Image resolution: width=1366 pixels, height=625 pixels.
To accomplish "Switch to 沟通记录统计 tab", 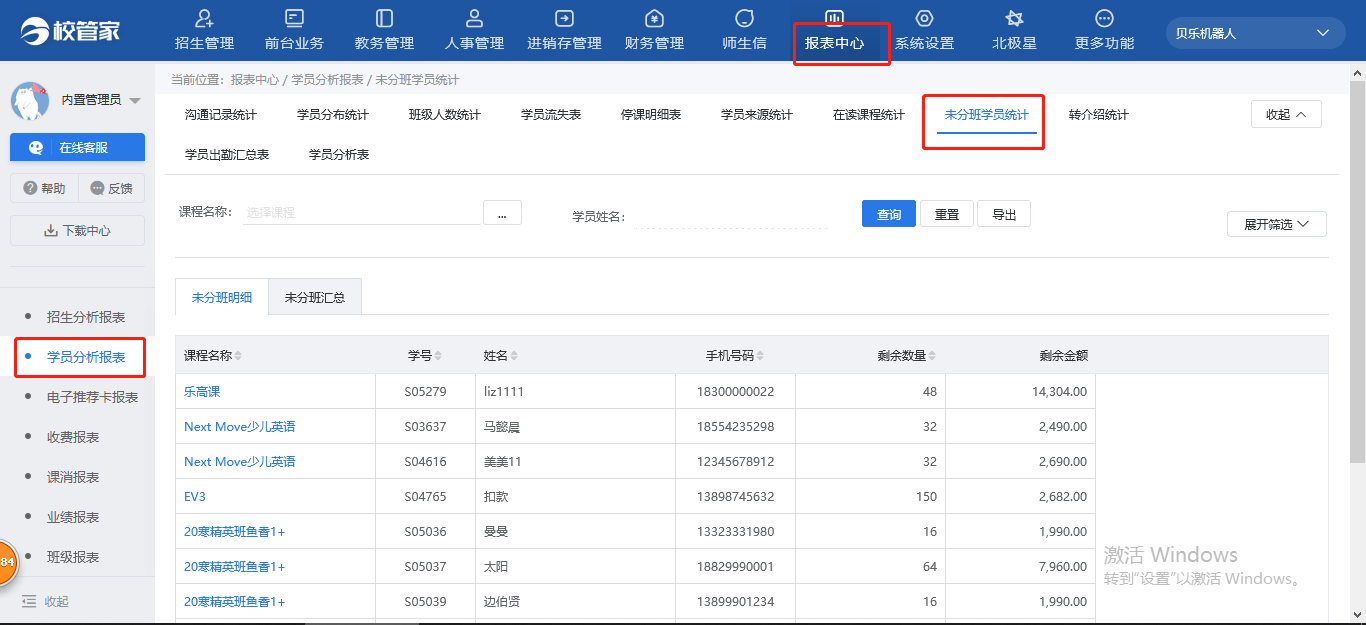I will pos(221,115).
